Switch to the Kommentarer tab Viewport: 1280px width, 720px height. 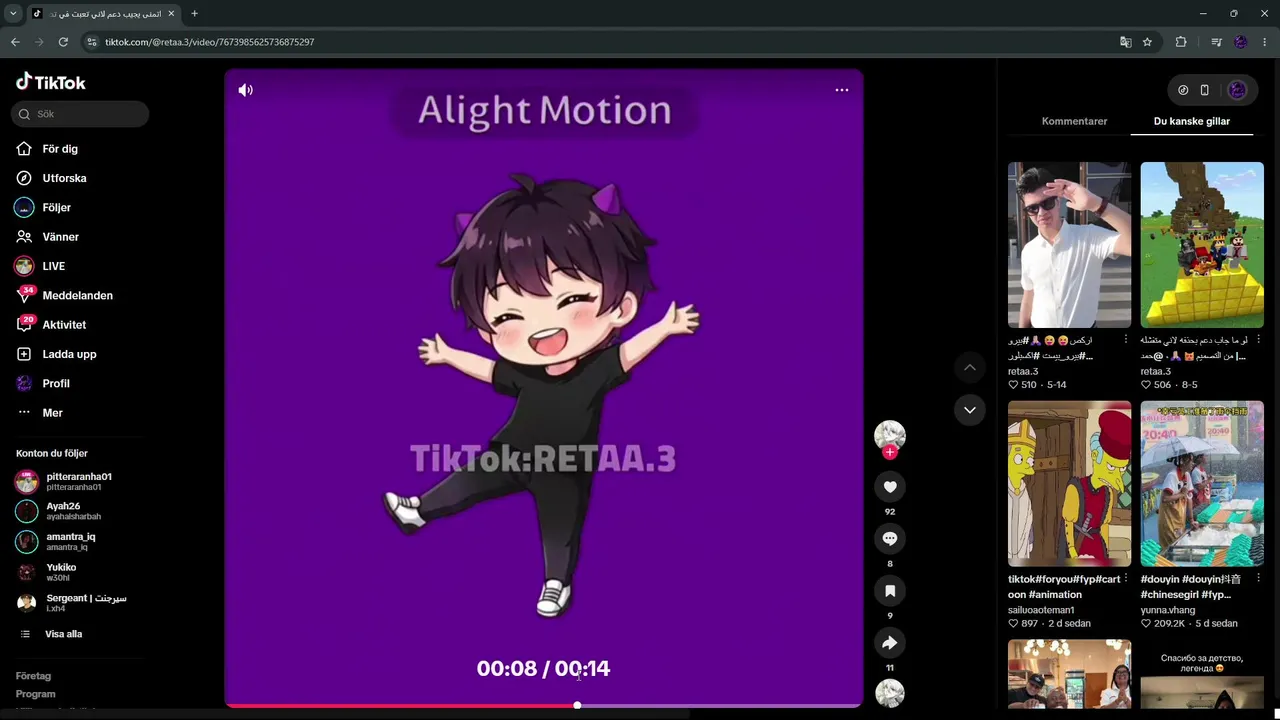tap(1074, 121)
